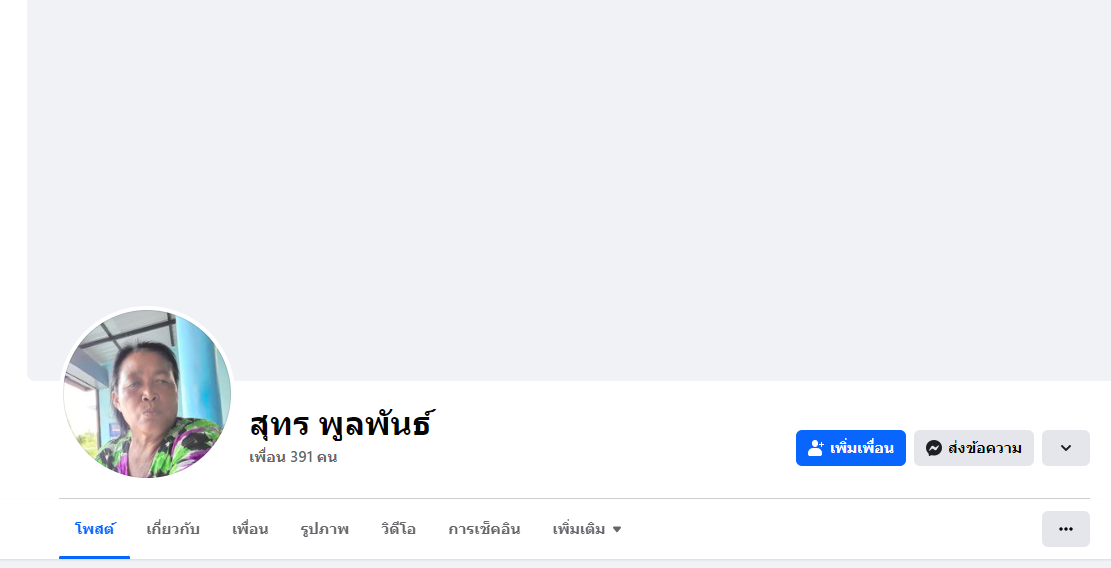This screenshot has width=1111, height=568.
Task: Click the blank white space right of เพิ่มเติม
Action: 830,529
